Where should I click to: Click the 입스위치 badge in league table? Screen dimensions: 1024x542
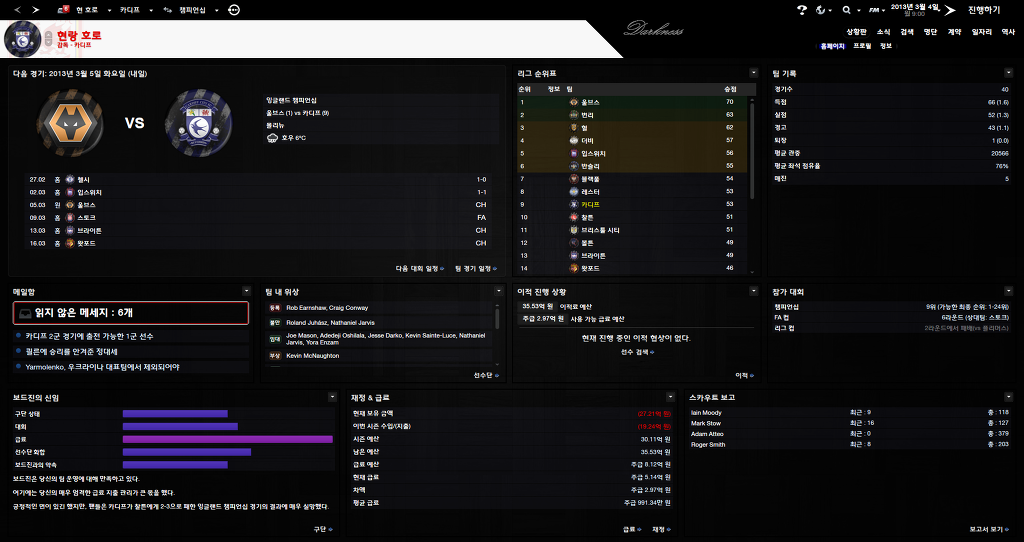pyautogui.click(x=573, y=153)
